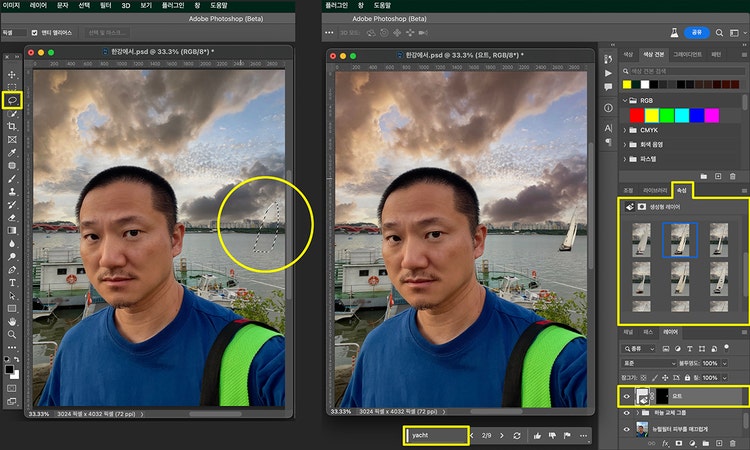Hide the 하늘 교체 그룹 layer group
Screen dimensions: 750x450
click(x=627, y=413)
